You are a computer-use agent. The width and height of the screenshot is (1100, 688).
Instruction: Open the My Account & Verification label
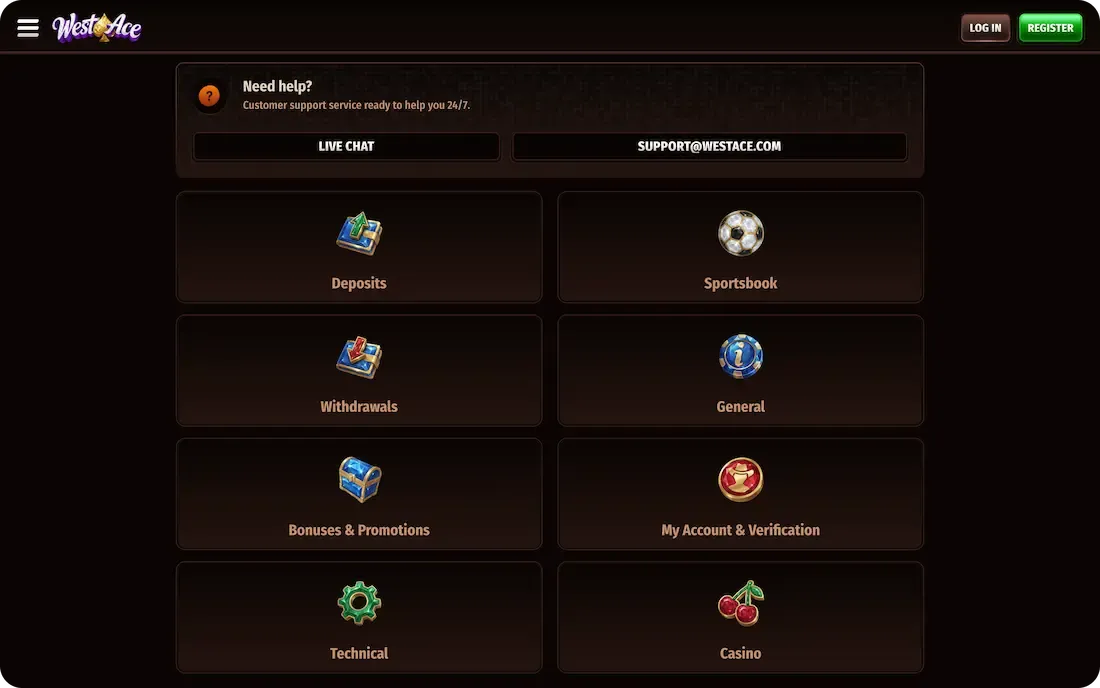point(741,530)
